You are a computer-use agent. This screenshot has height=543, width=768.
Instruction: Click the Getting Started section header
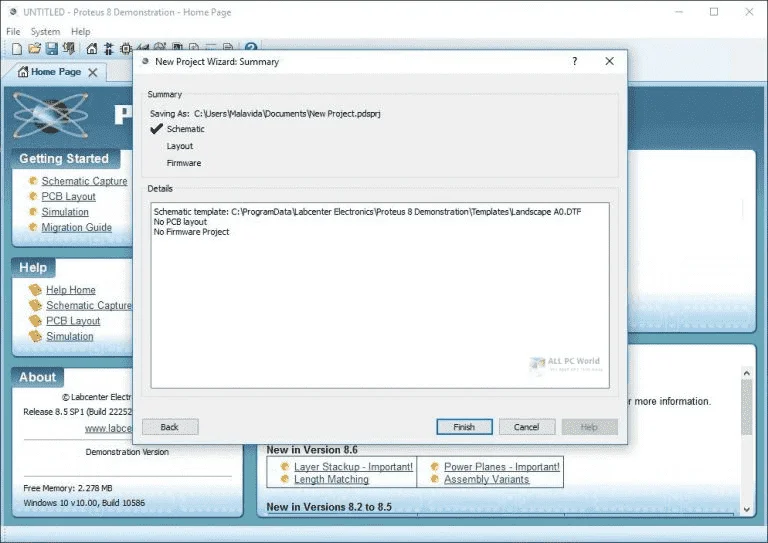(64, 159)
